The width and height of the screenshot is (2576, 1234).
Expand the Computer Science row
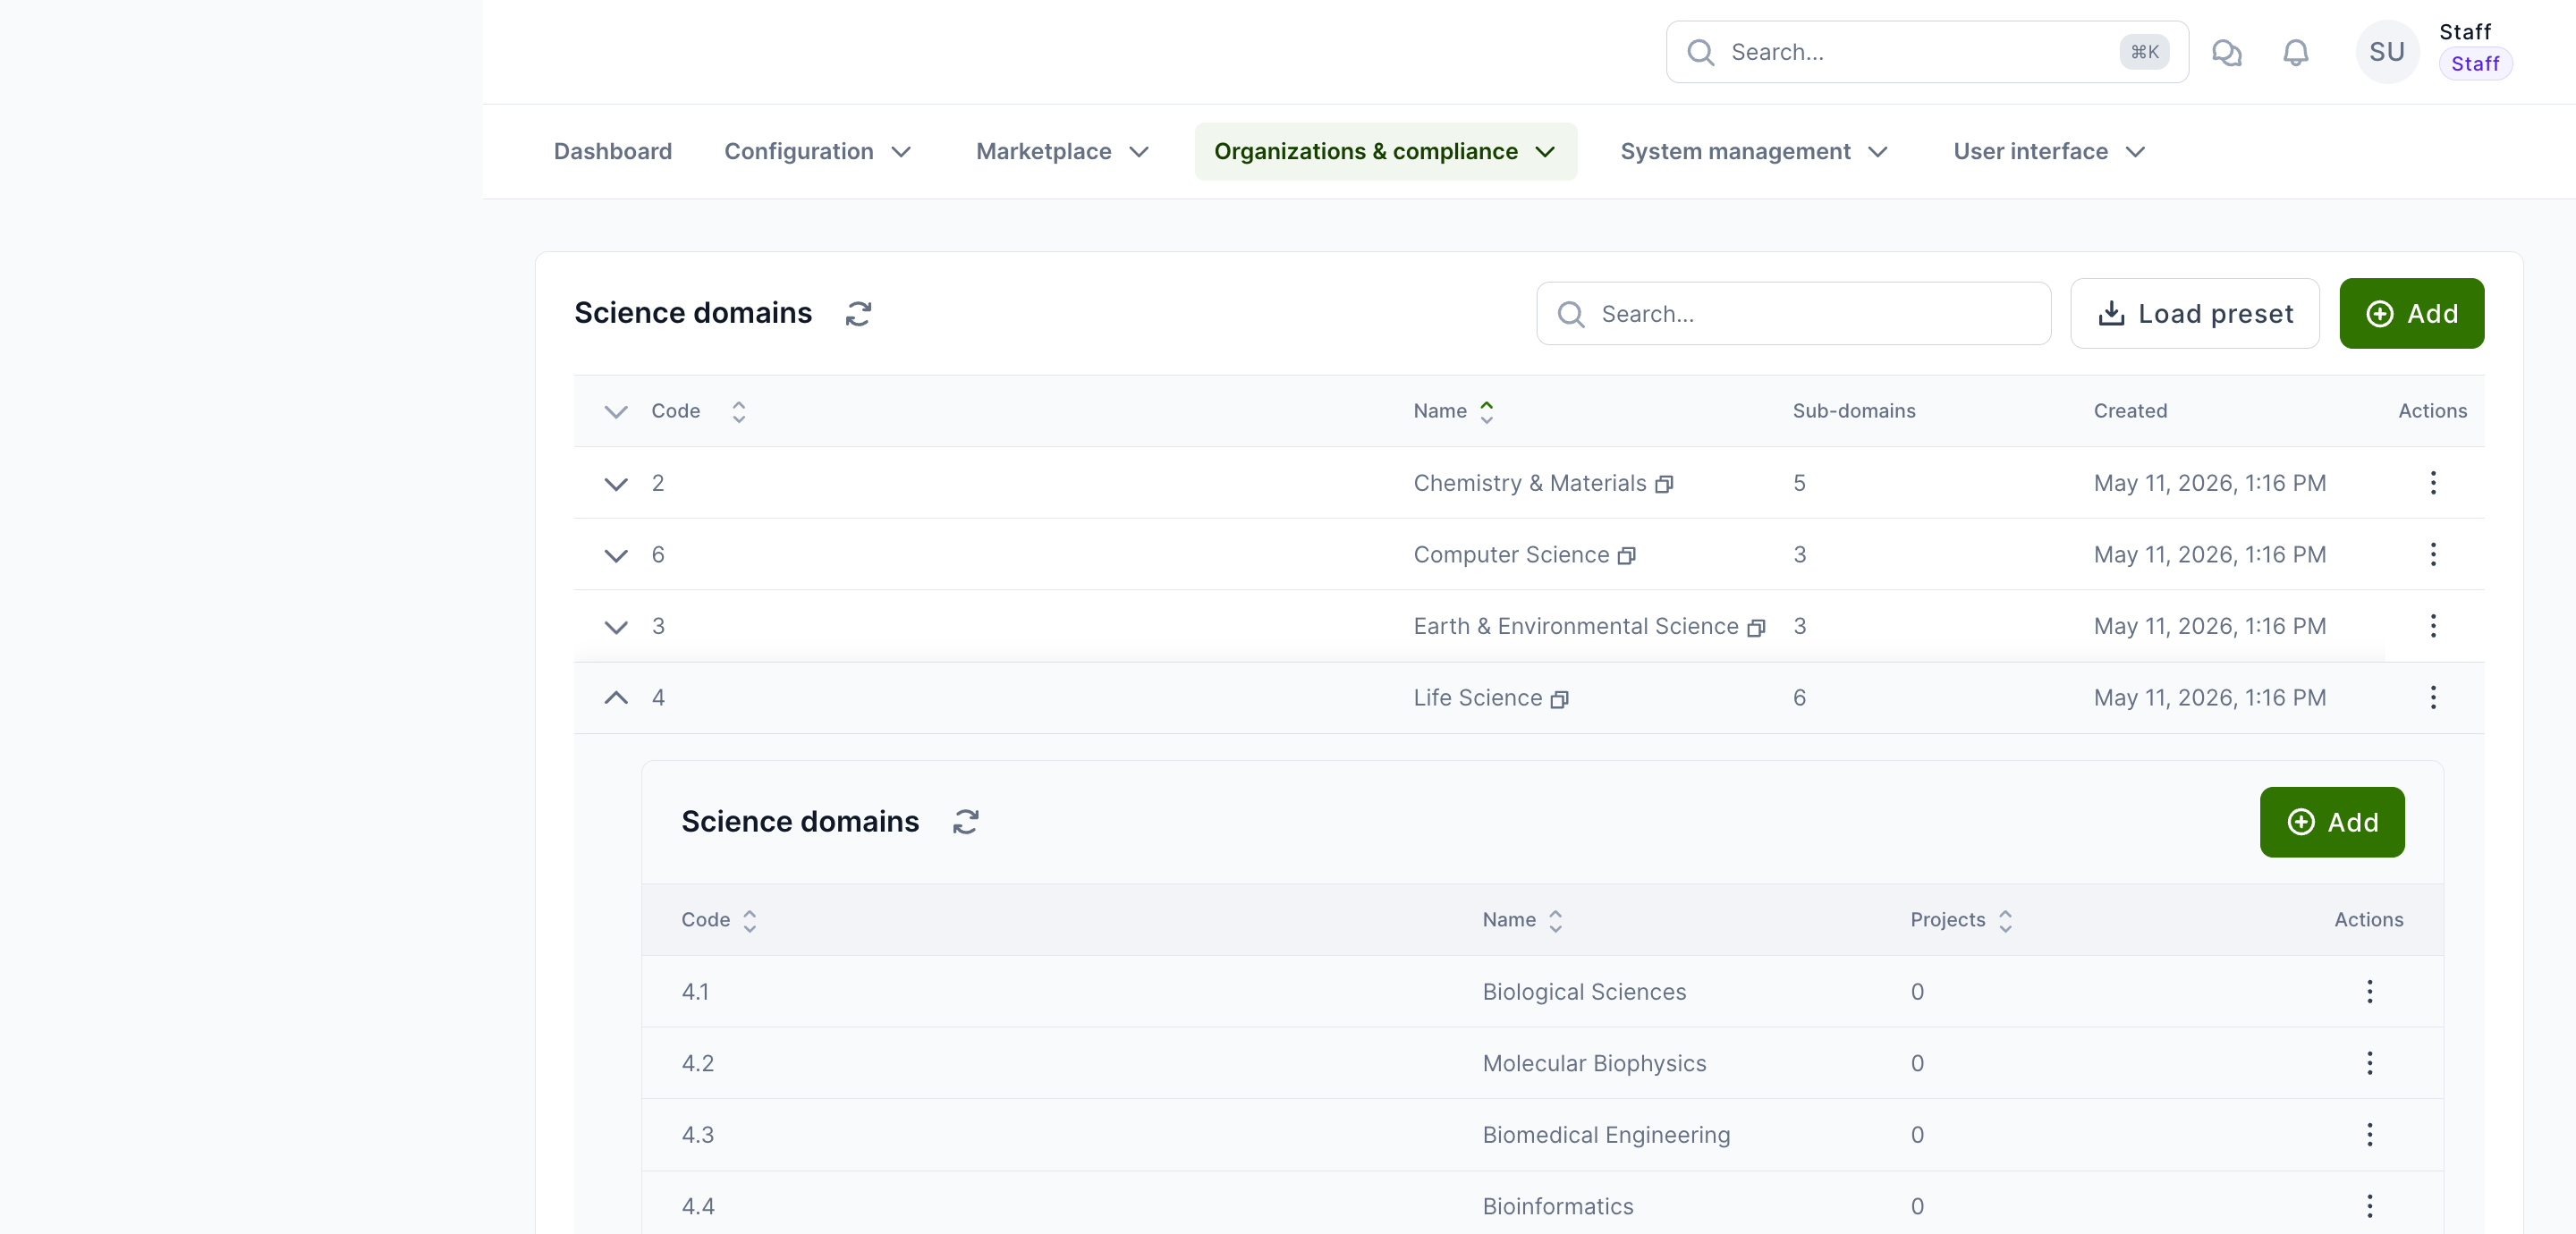[616, 555]
